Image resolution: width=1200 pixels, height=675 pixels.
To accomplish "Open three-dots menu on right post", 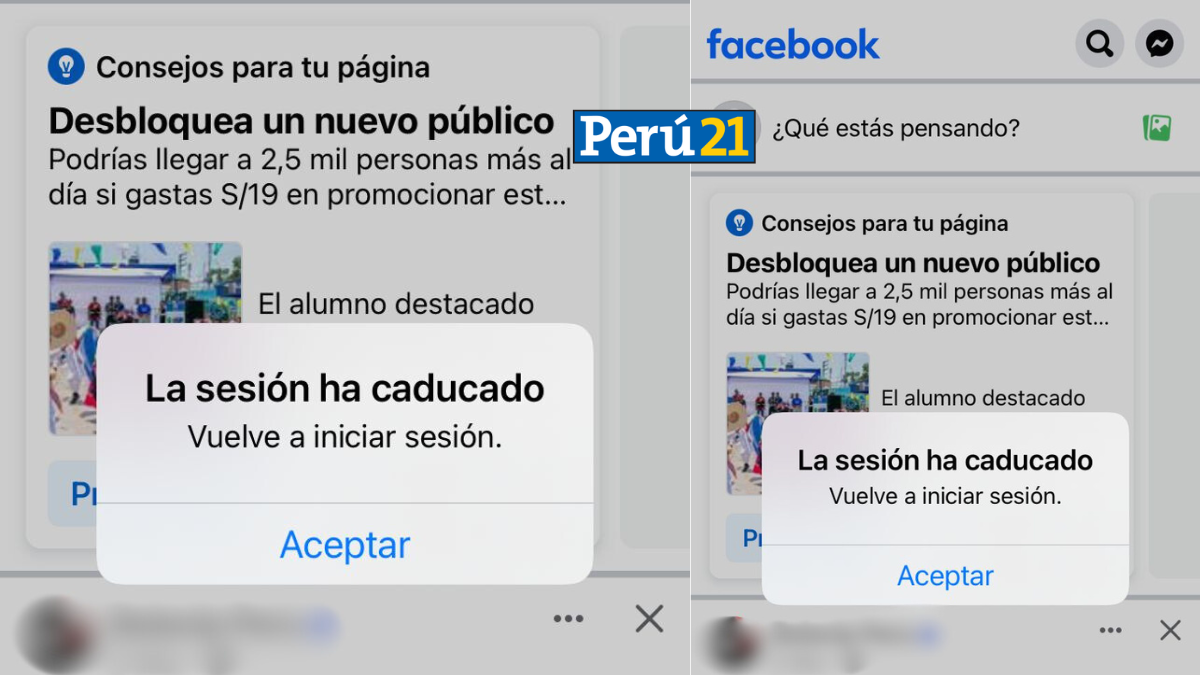I will pyautogui.click(x=1110, y=630).
